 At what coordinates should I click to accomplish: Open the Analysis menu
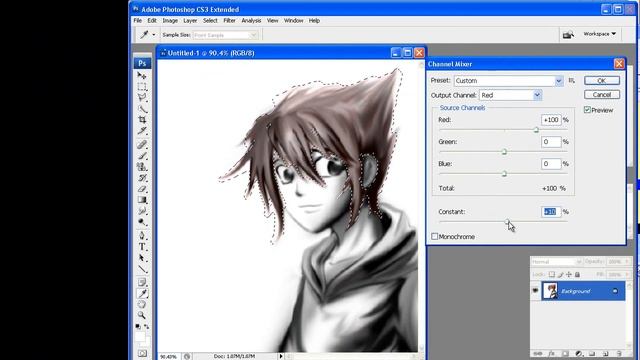pyautogui.click(x=251, y=20)
